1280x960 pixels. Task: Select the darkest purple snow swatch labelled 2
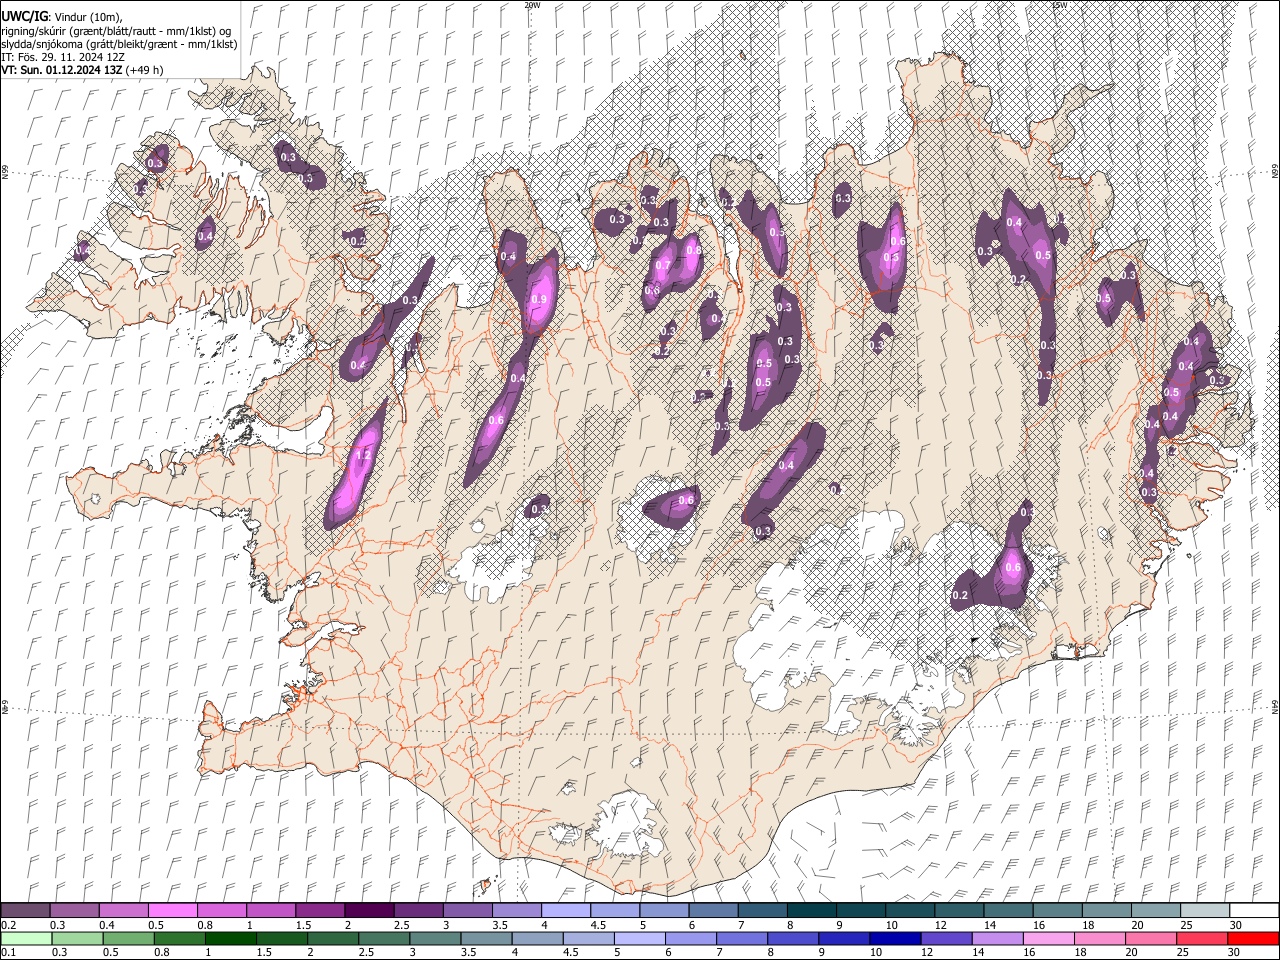coord(369,910)
